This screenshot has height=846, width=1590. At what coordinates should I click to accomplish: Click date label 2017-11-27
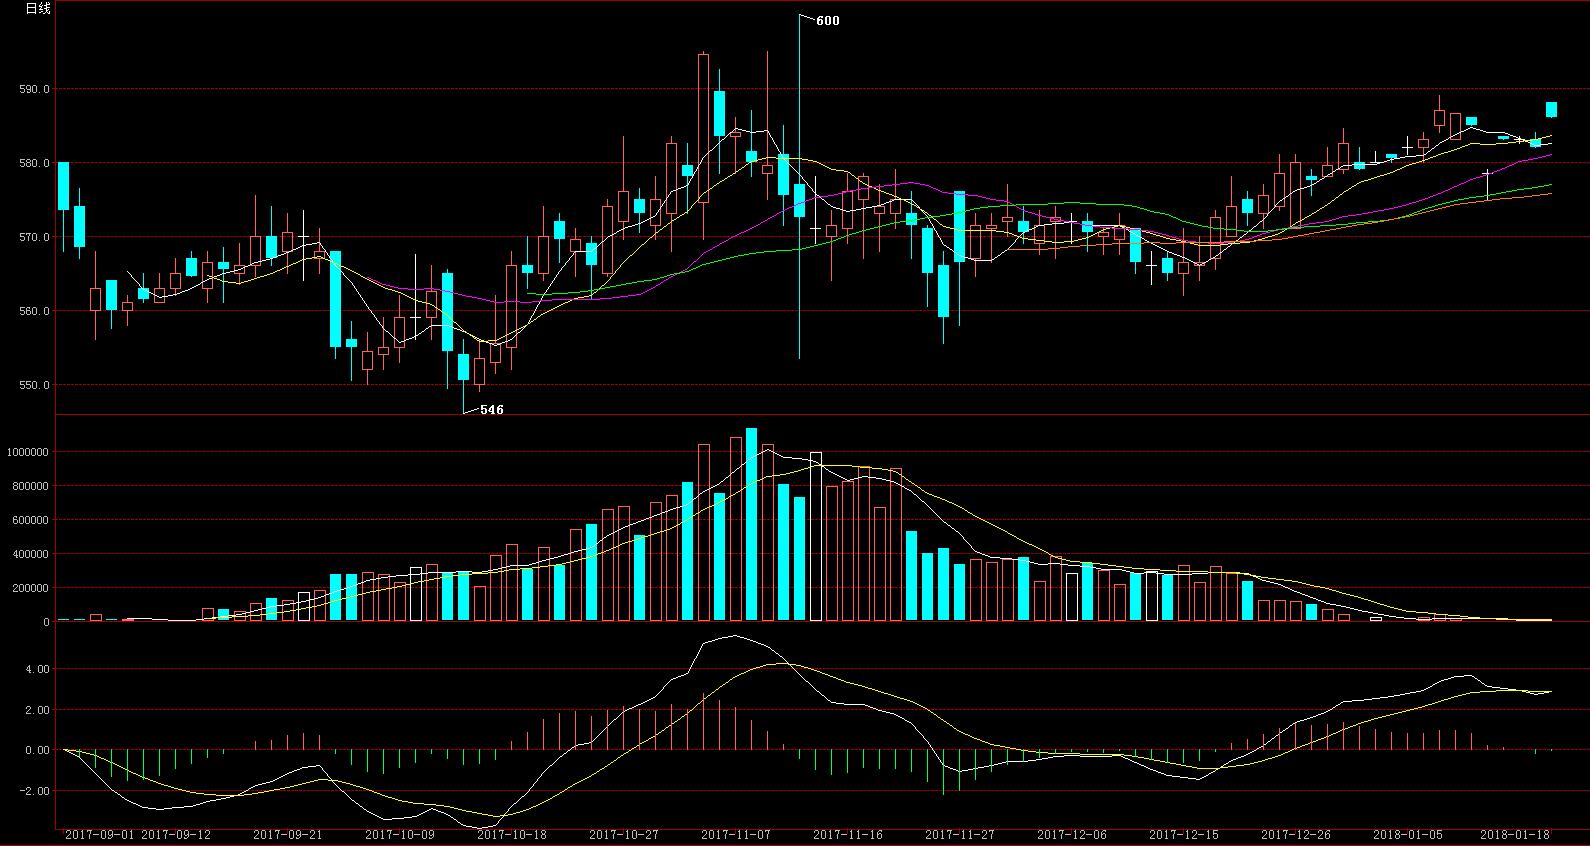pyautogui.click(x=960, y=834)
